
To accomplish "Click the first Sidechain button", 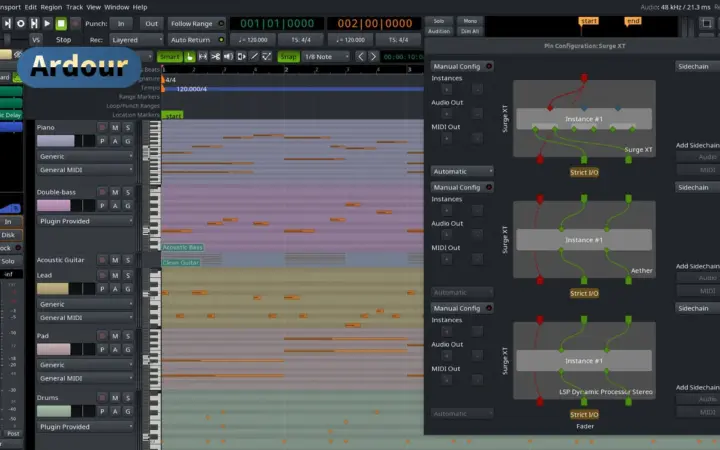I will (x=697, y=67).
